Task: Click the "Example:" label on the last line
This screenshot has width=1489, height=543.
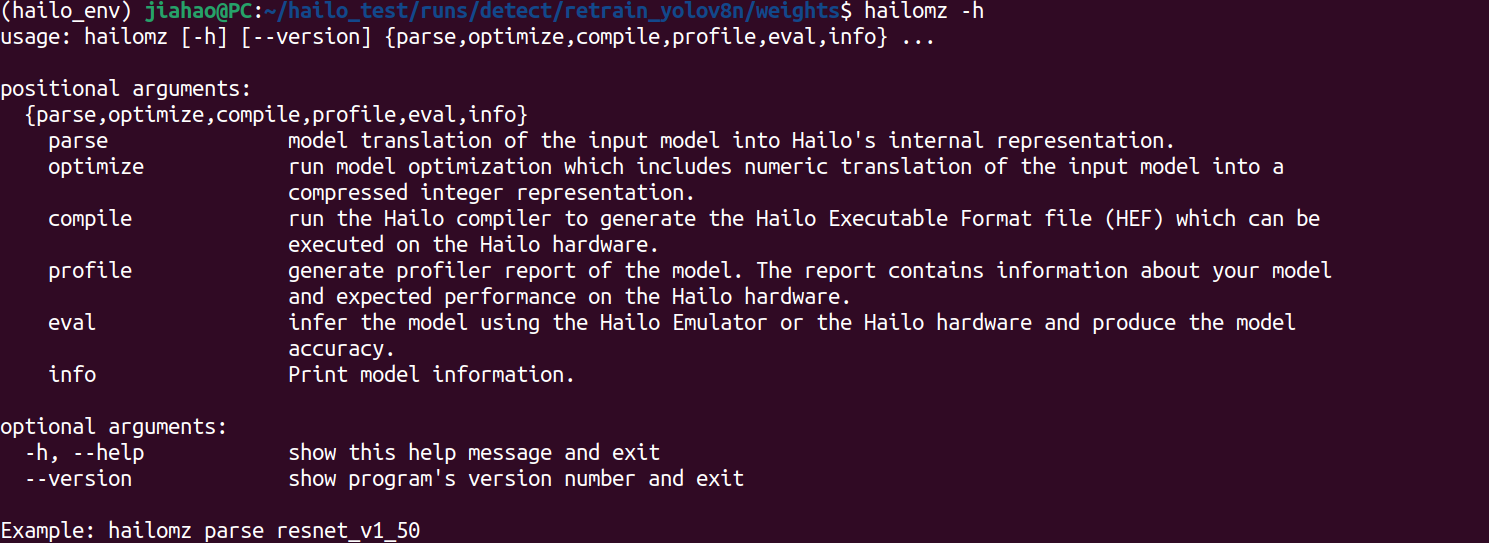Action: coord(48,531)
